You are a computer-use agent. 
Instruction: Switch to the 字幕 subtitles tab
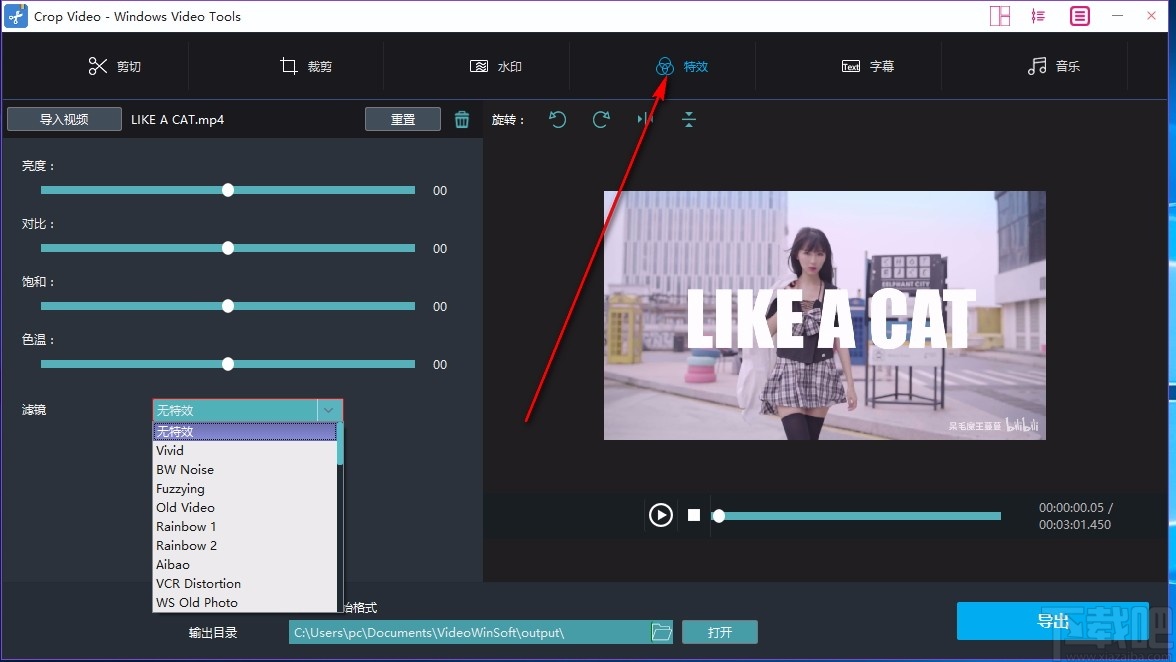tap(867, 66)
